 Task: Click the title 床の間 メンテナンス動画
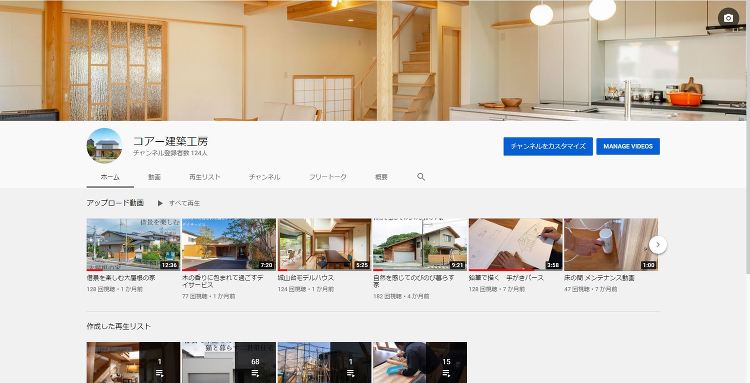pyautogui.click(x=599, y=278)
